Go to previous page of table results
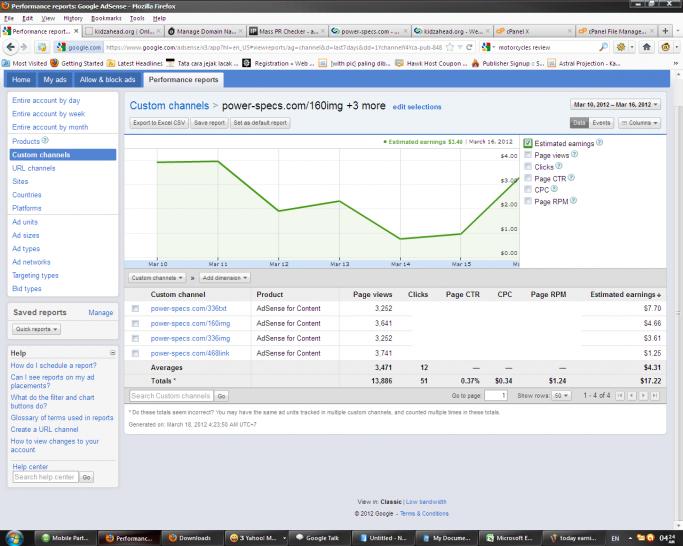Screen dimensions: 683x546 pyautogui.click(x=632, y=396)
